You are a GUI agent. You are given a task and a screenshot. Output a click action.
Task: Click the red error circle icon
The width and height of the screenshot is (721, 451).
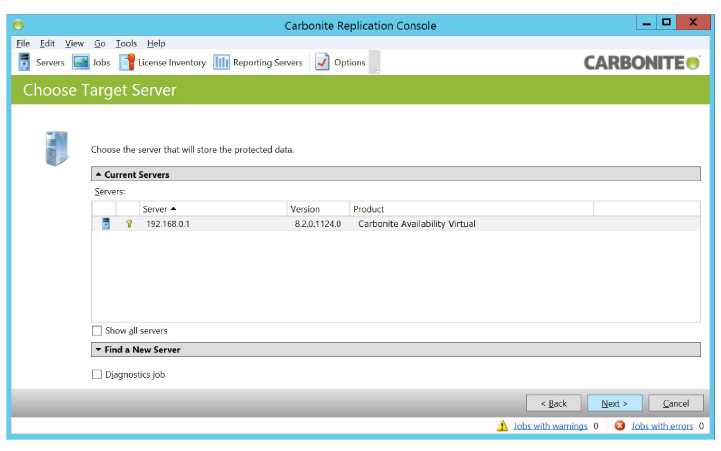(620, 426)
